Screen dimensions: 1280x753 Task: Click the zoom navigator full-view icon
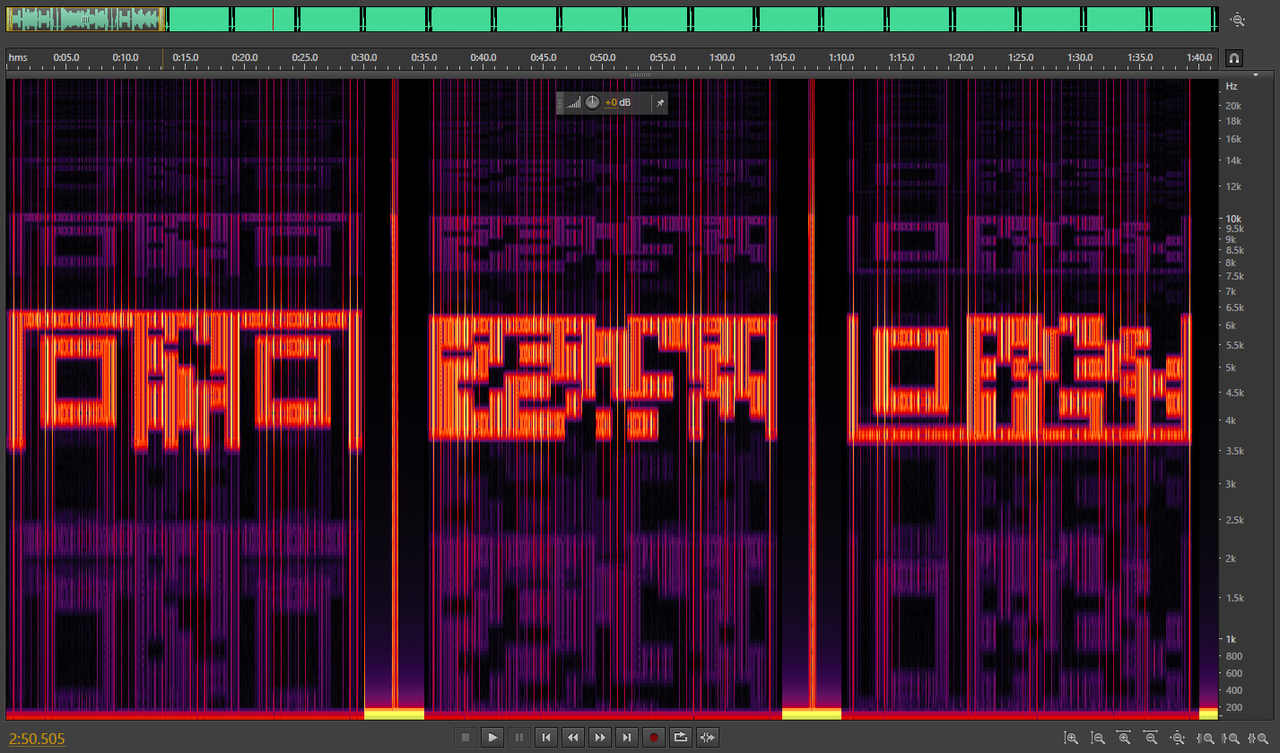[1238, 19]
